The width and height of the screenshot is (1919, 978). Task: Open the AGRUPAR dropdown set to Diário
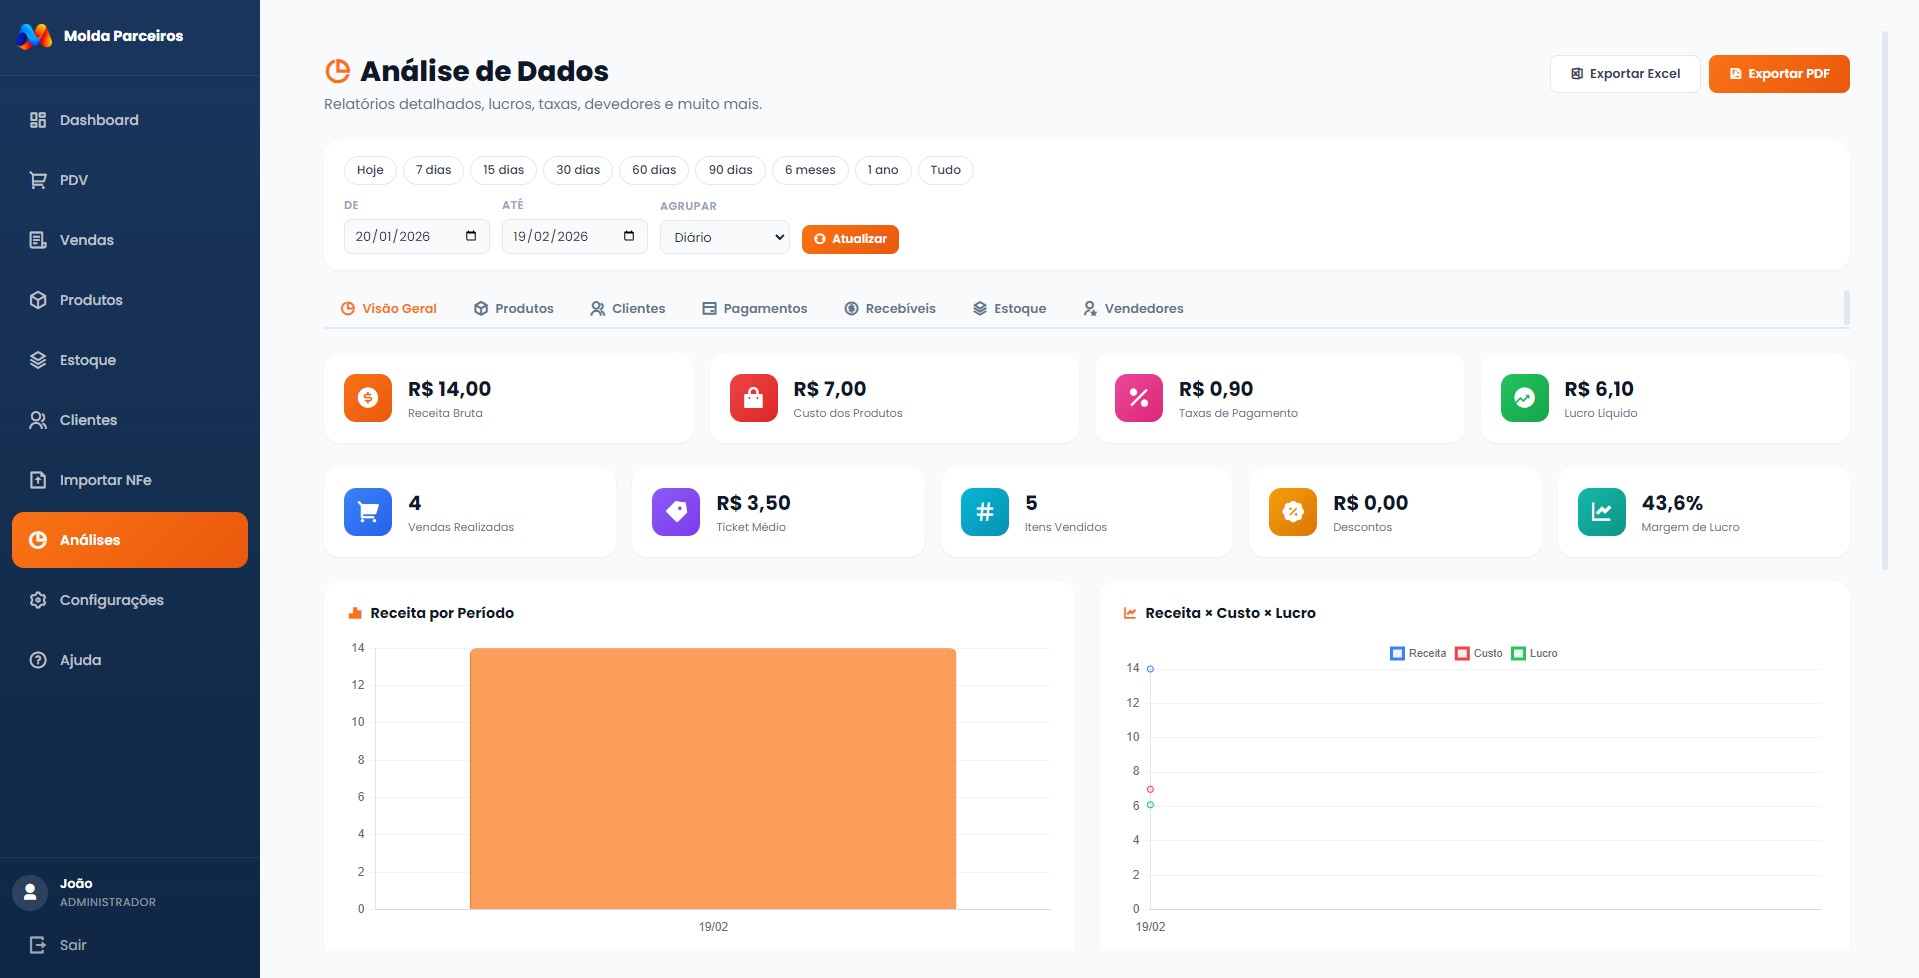(723, 237)
